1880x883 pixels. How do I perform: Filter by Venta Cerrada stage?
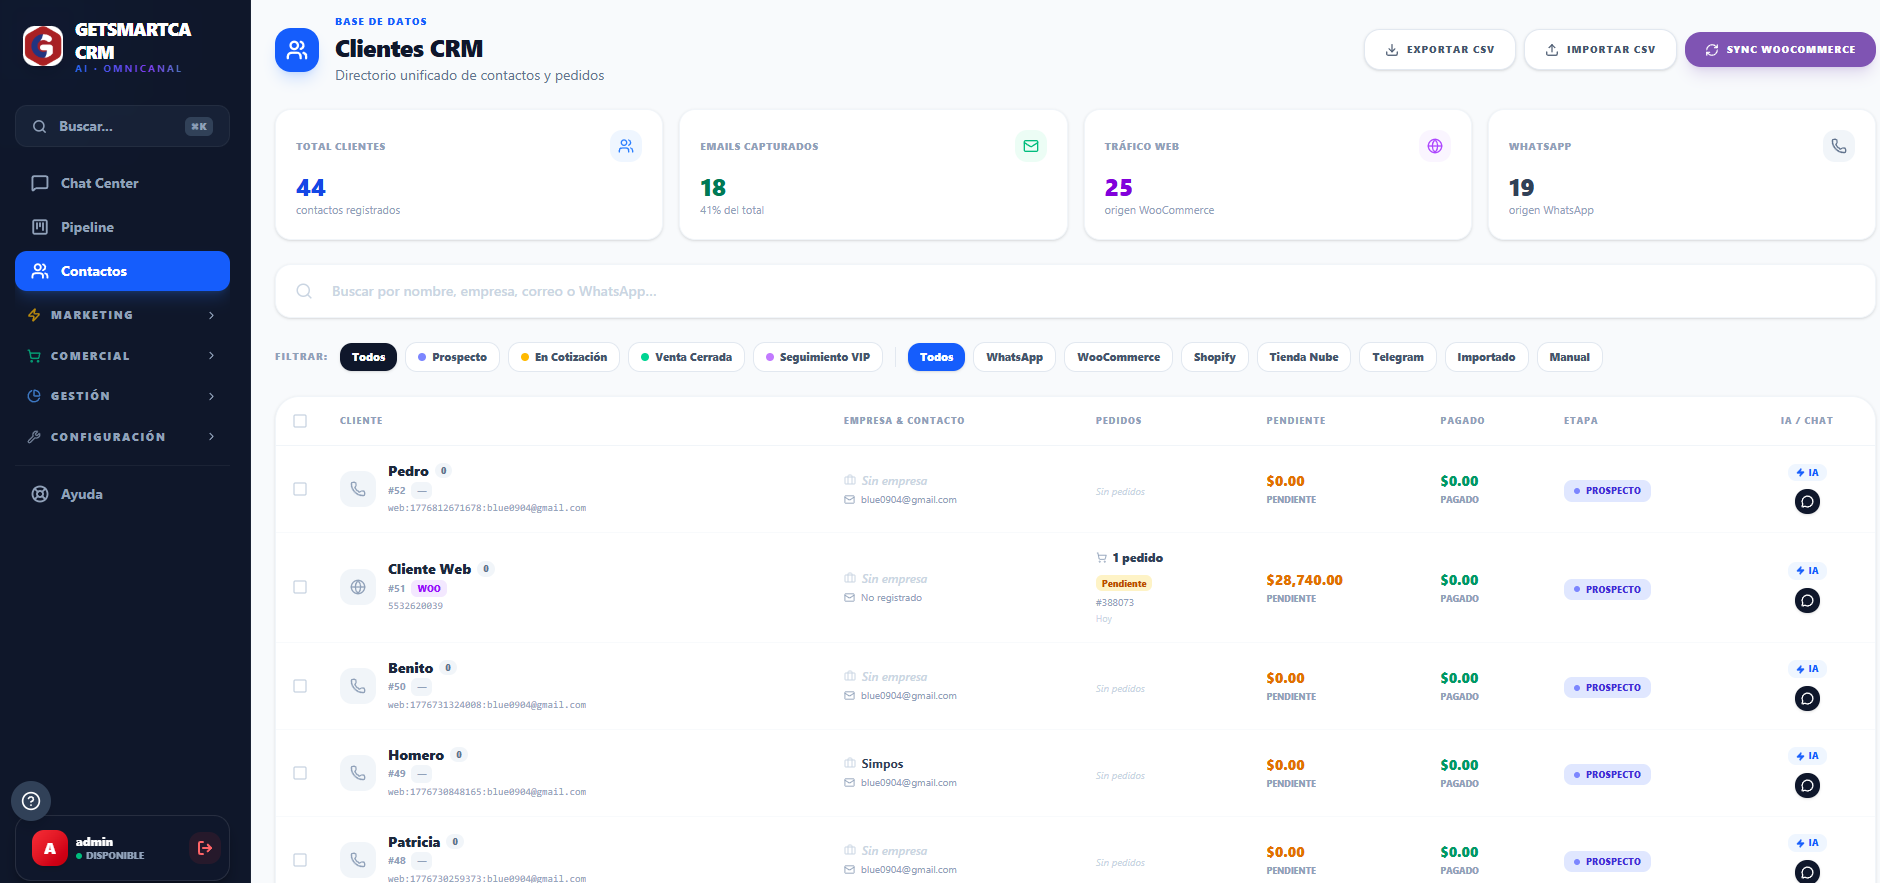tap(686, 357)
